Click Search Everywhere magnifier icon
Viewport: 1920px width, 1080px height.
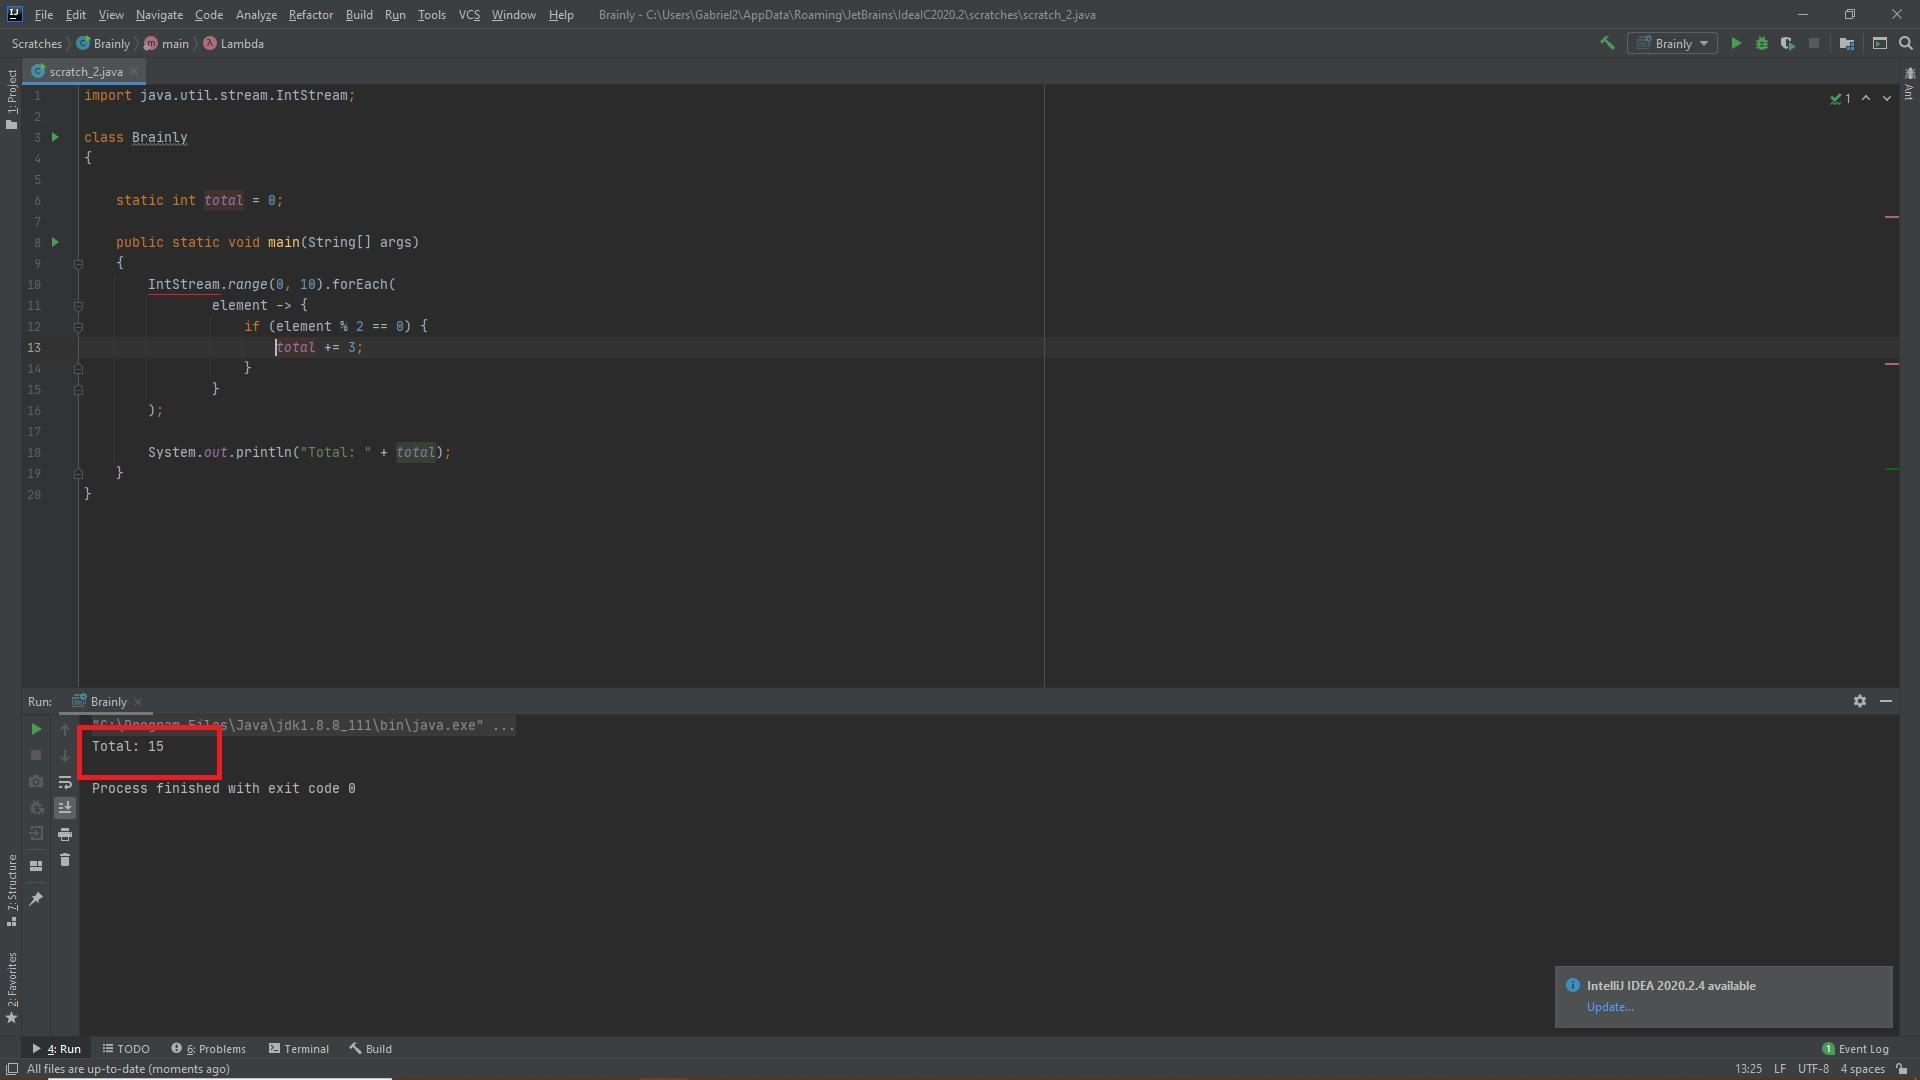[1906, 43]
